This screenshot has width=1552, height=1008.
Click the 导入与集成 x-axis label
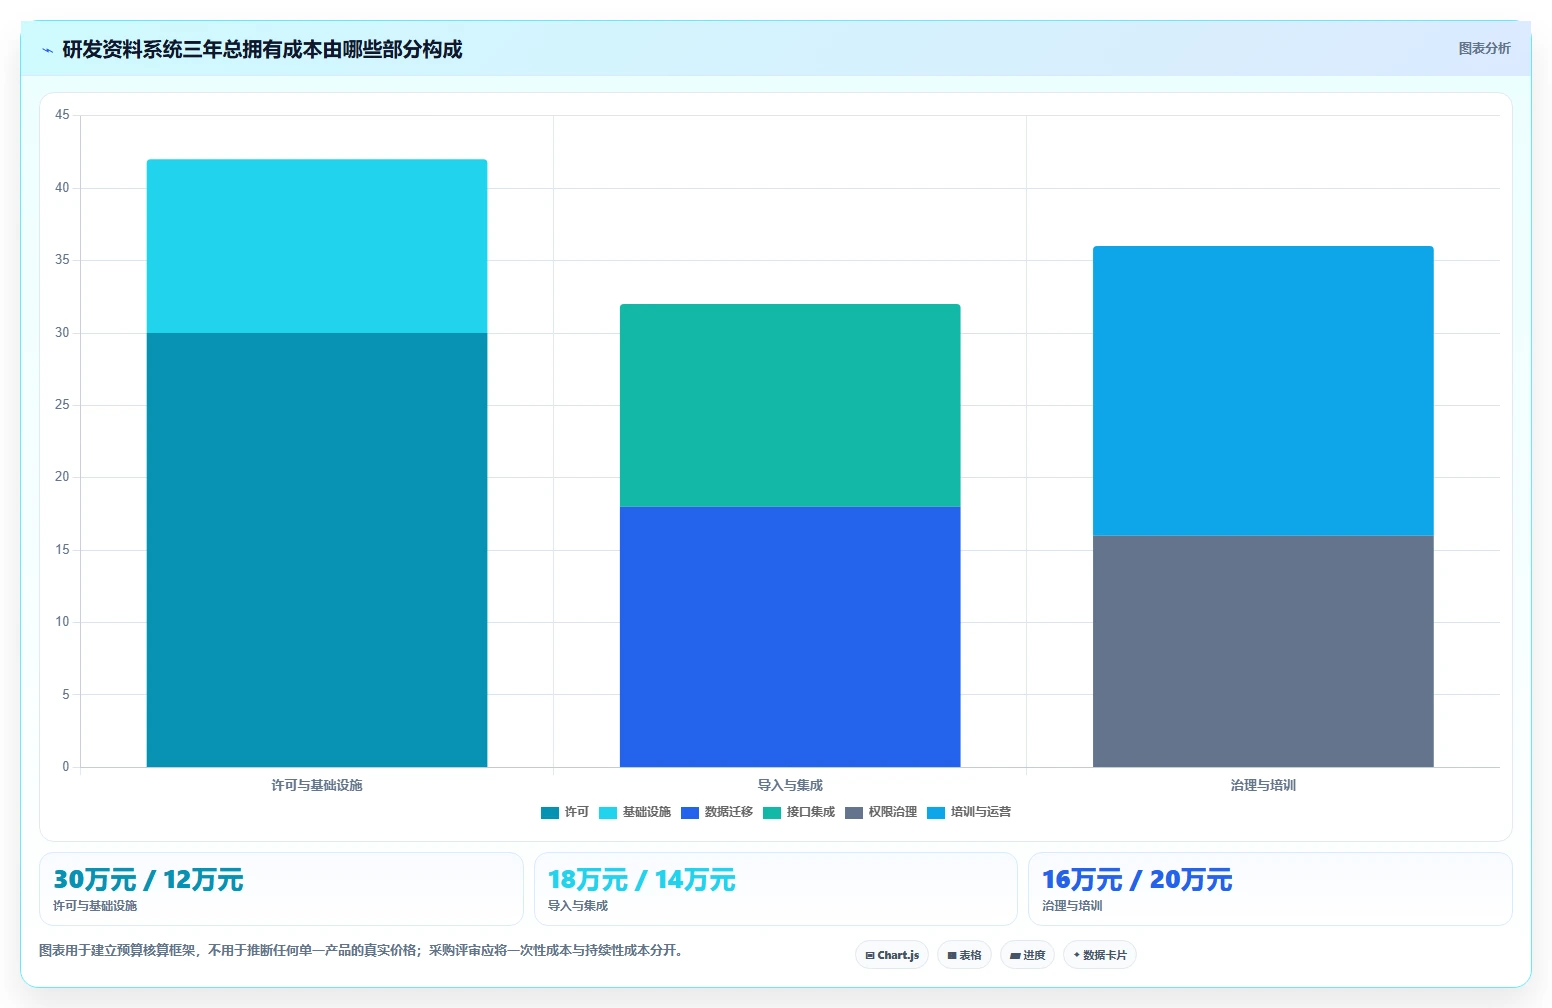click(790, 785)
